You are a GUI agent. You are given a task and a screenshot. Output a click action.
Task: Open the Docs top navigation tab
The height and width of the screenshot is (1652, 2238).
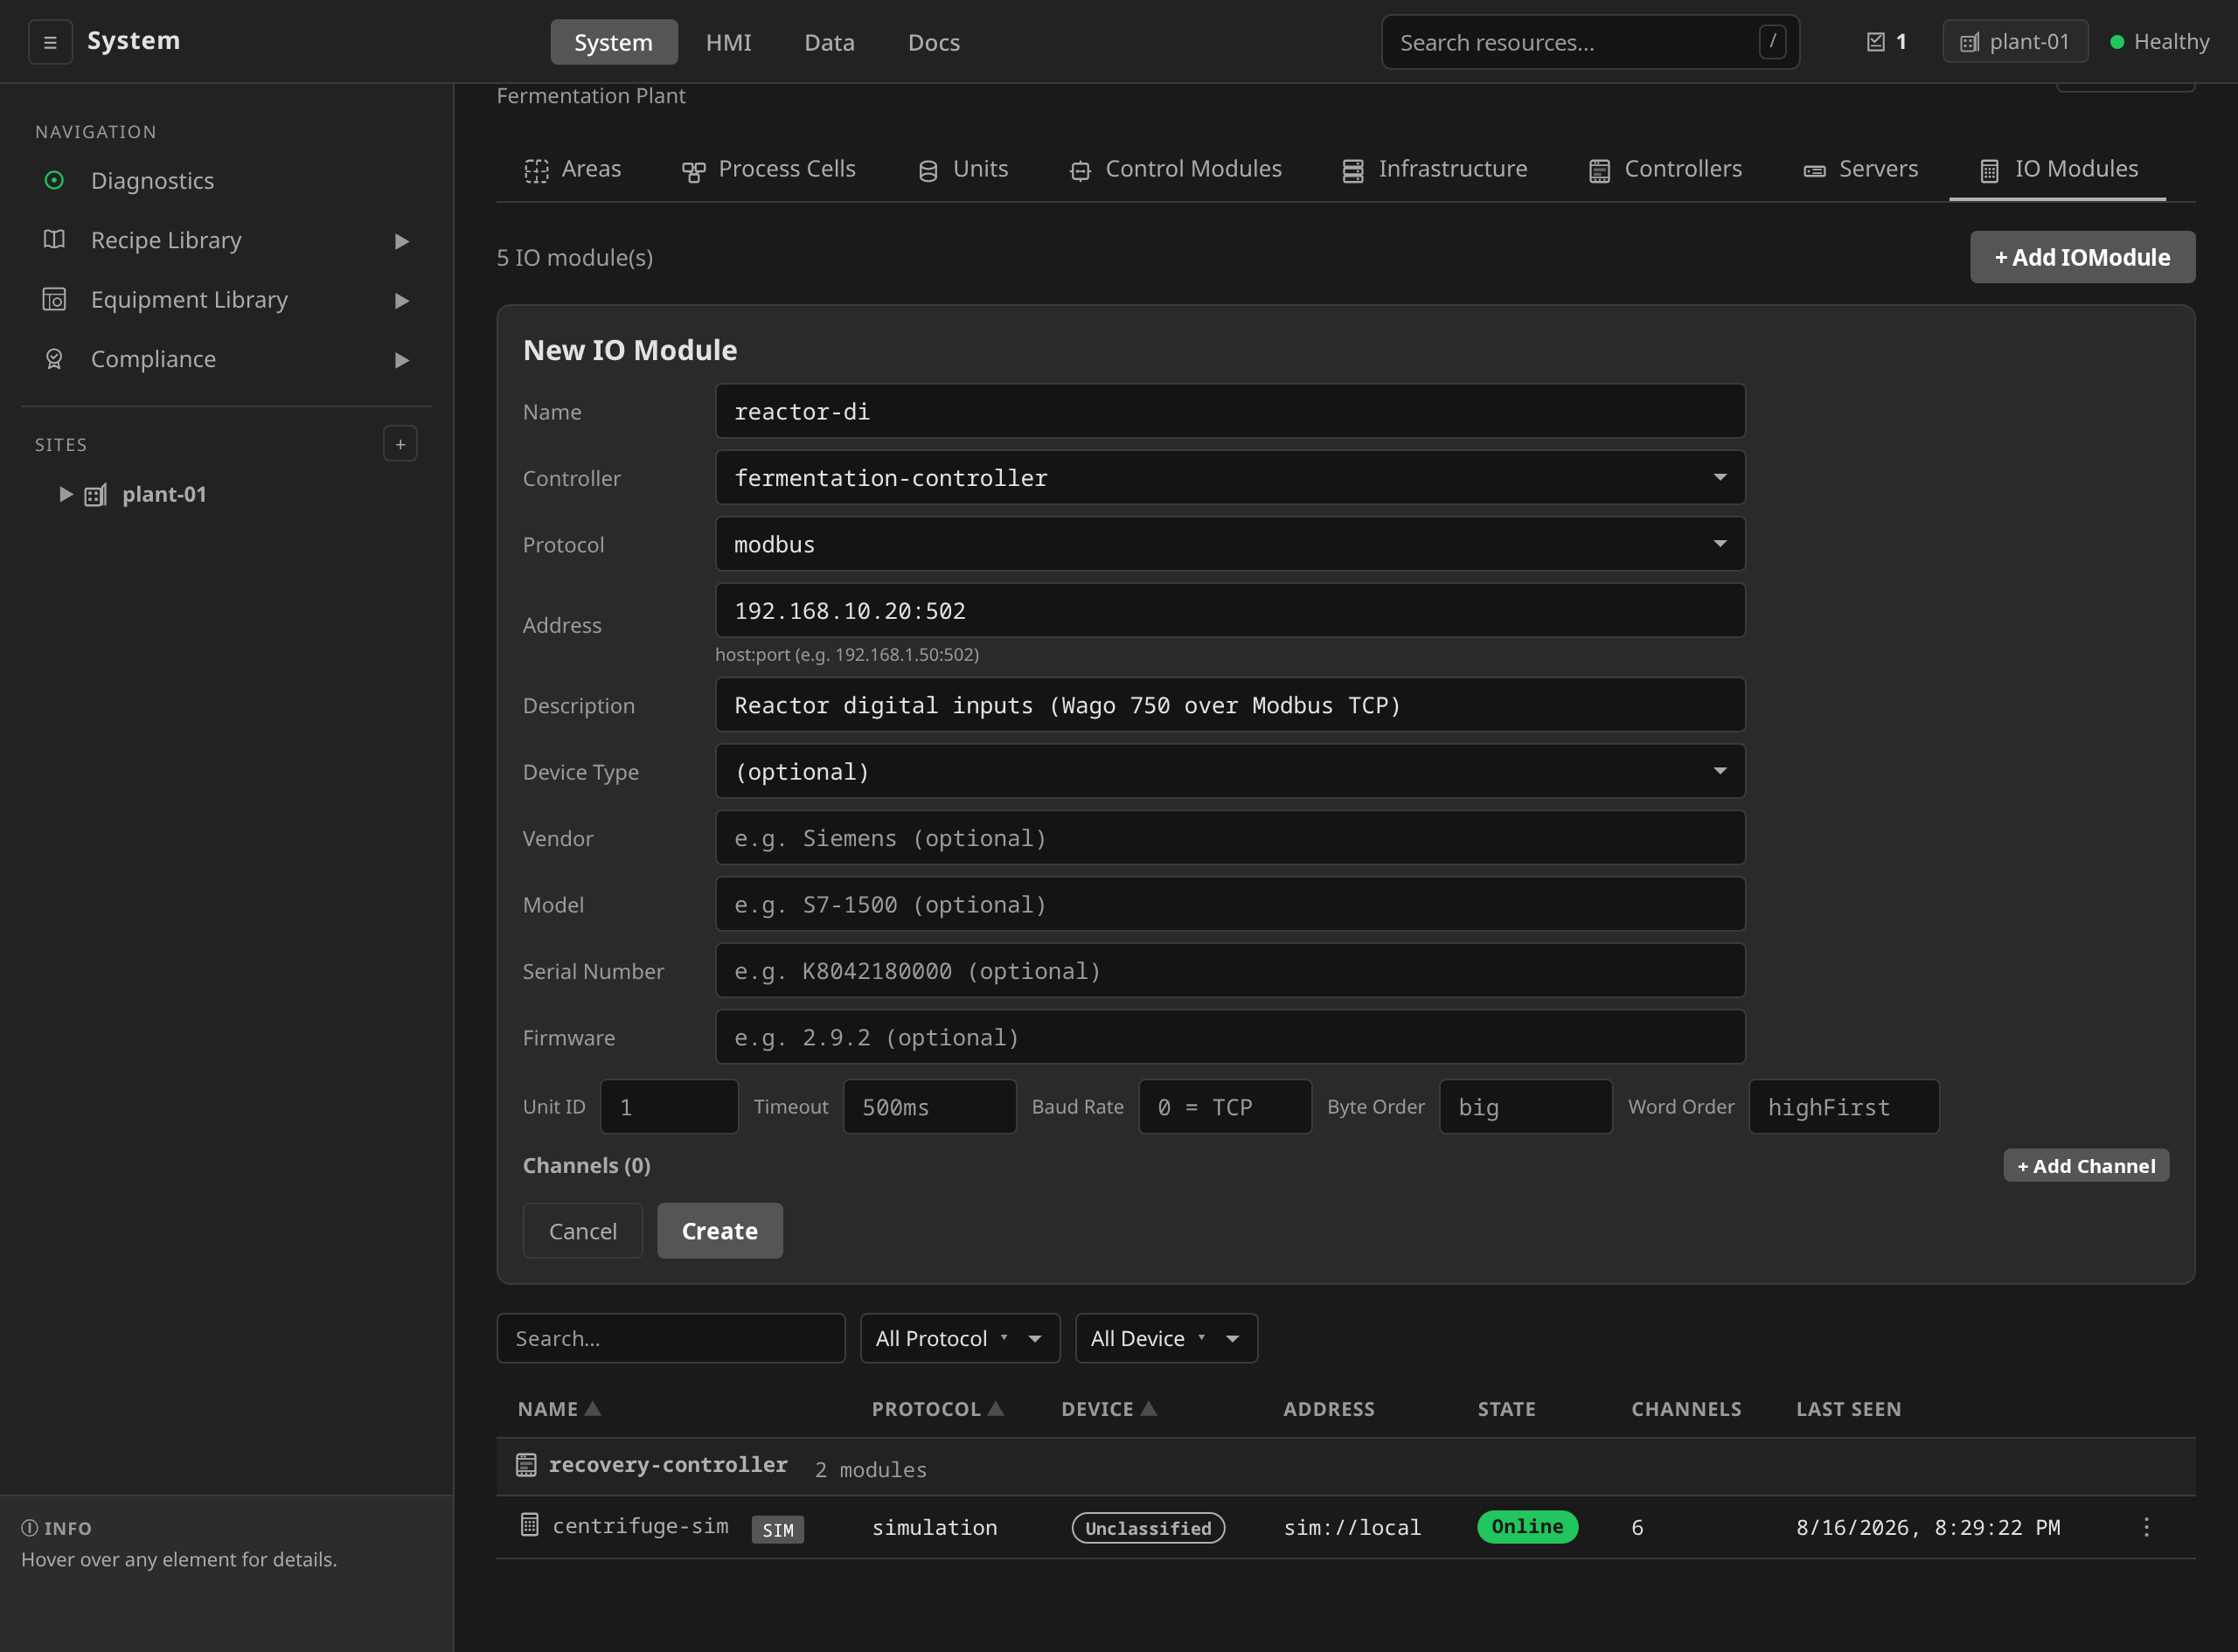coord(933,42)
